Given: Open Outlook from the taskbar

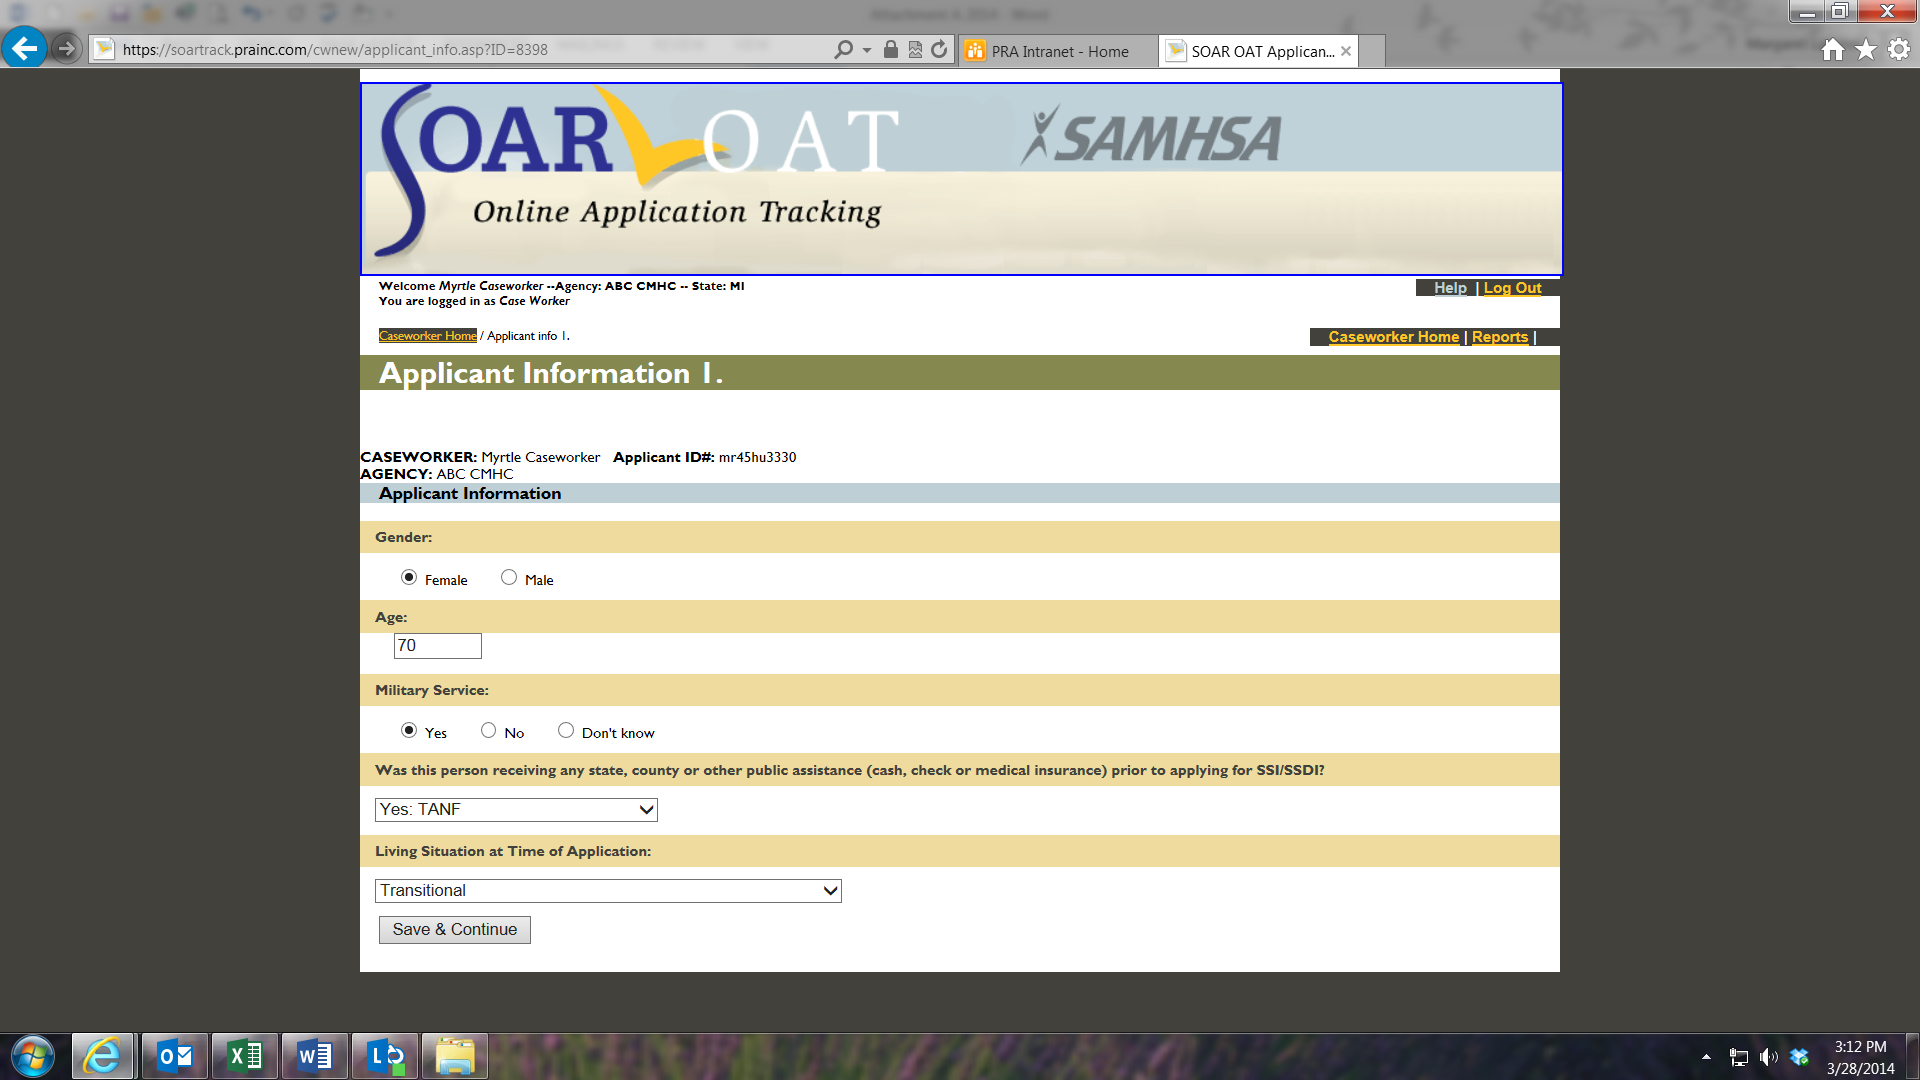Looking at the screenshot, I should 175,1056.
